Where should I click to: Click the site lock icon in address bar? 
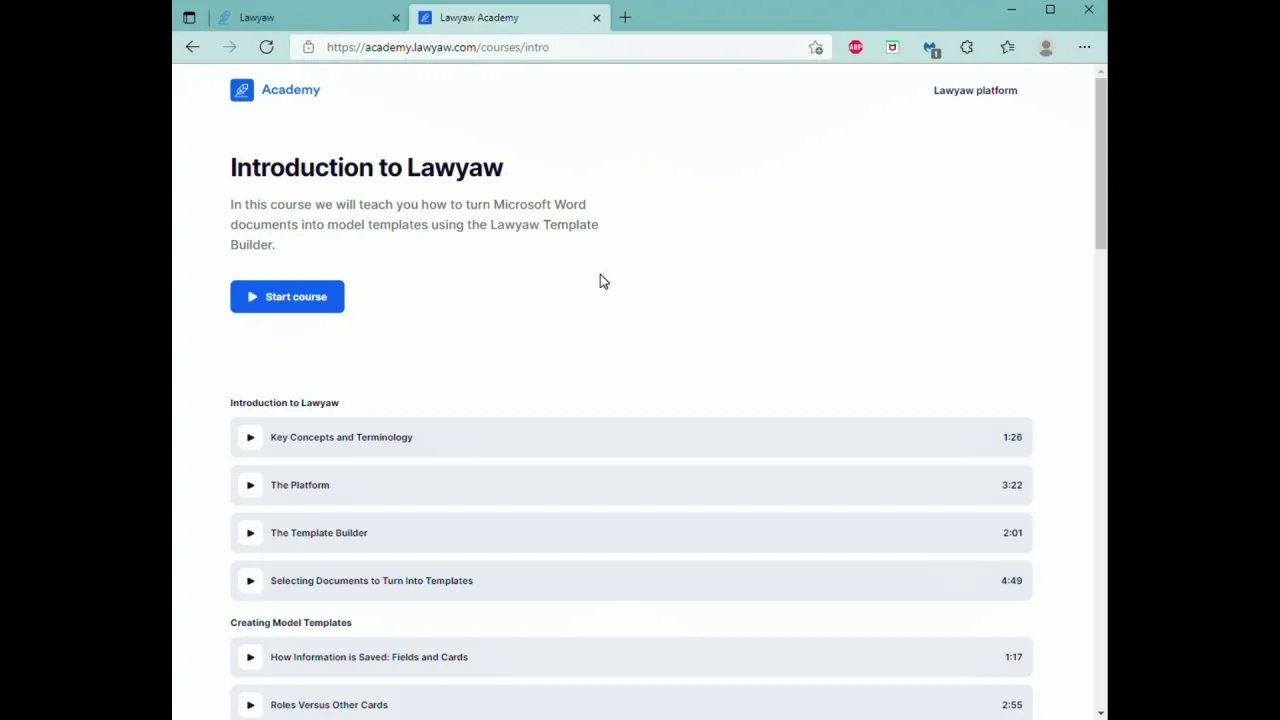pyautogui.click(x=308, y=47)
